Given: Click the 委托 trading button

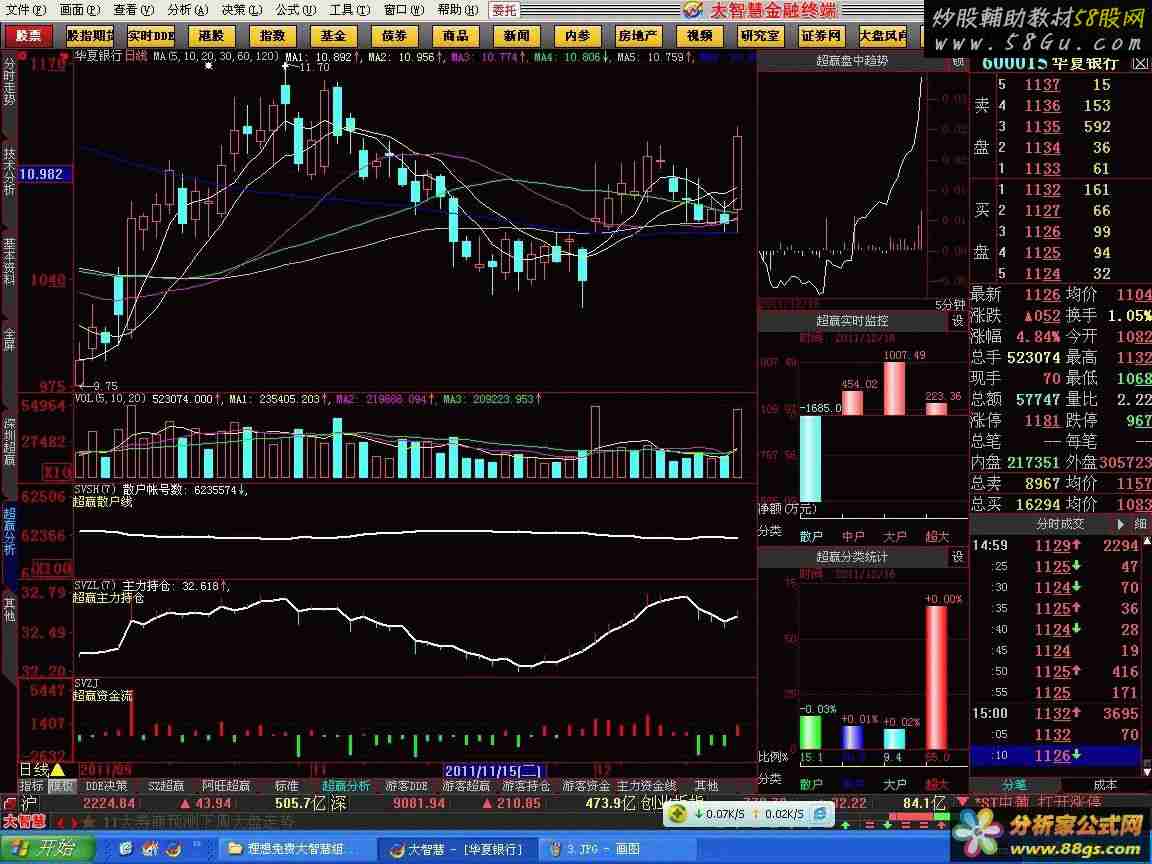Looking at the screenshot, I should point(504,10).
